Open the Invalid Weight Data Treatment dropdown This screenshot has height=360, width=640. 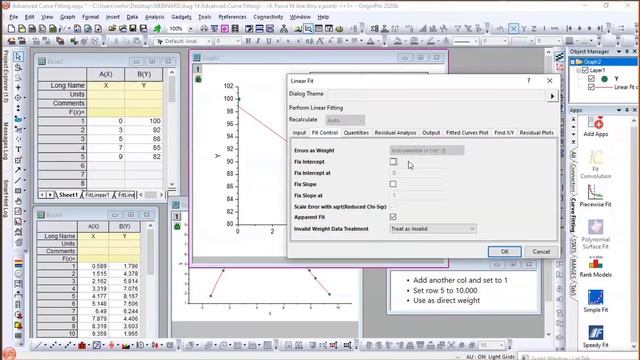pyautogui.click(x=433, y=229)
